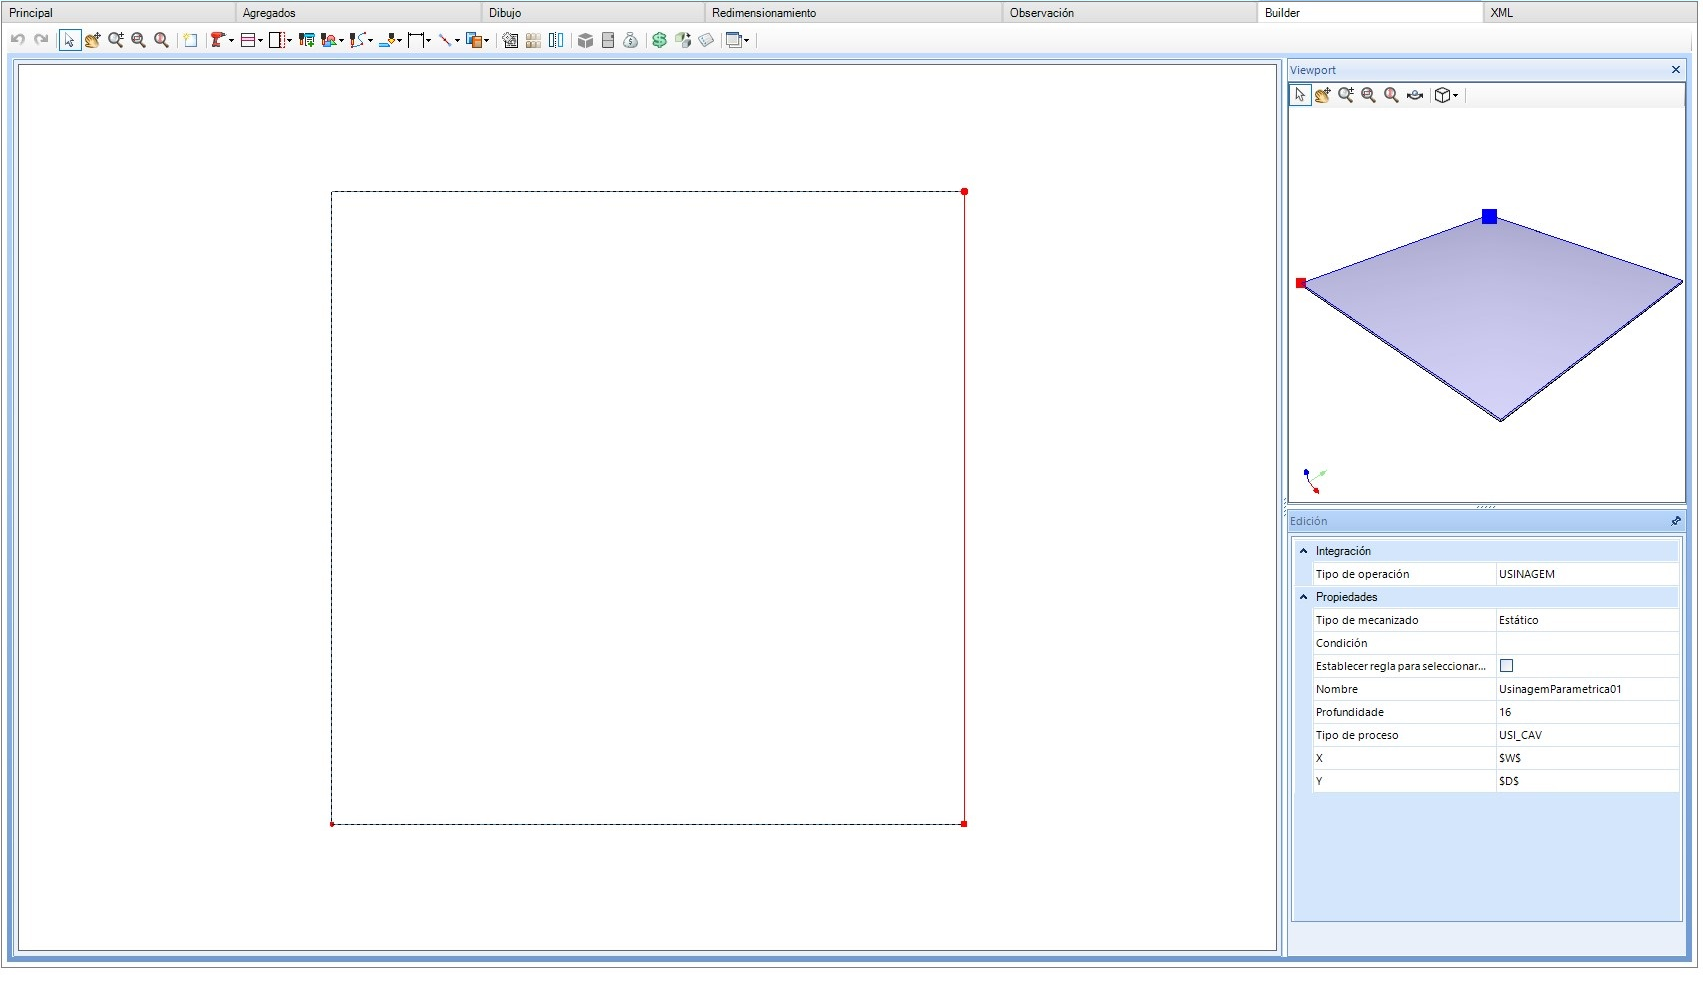
Task: Click the properties sheet with gear icon
Action: pos(510,40)
